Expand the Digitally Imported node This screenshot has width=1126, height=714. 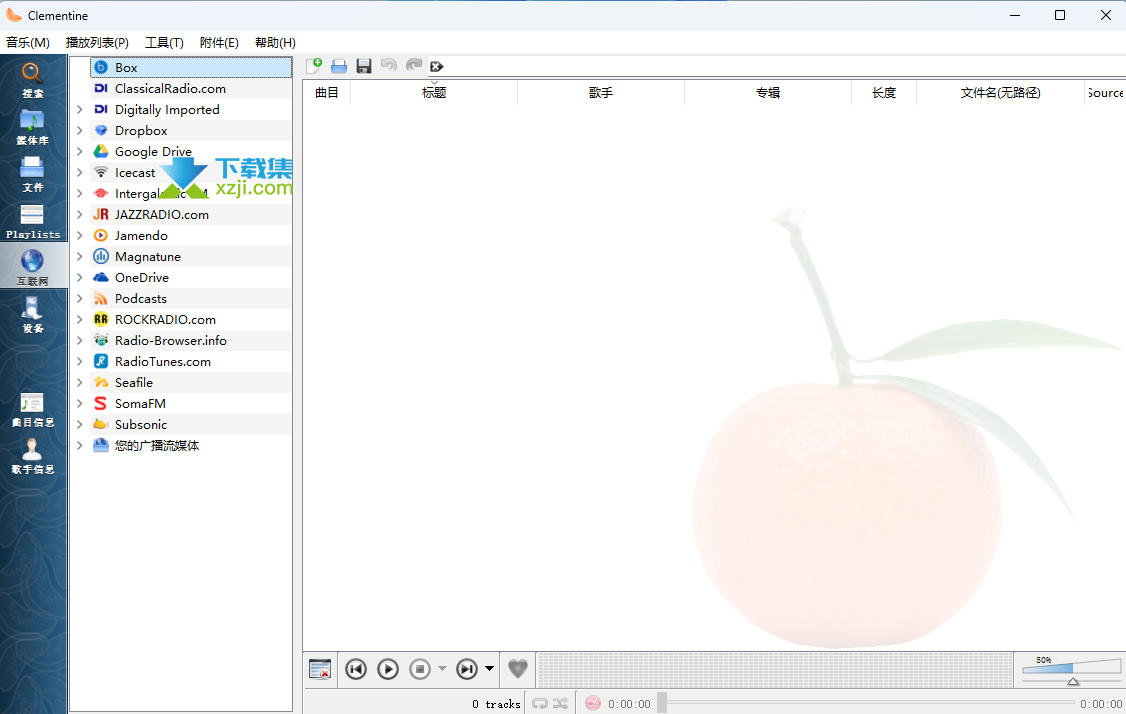(x=80, y=109)
